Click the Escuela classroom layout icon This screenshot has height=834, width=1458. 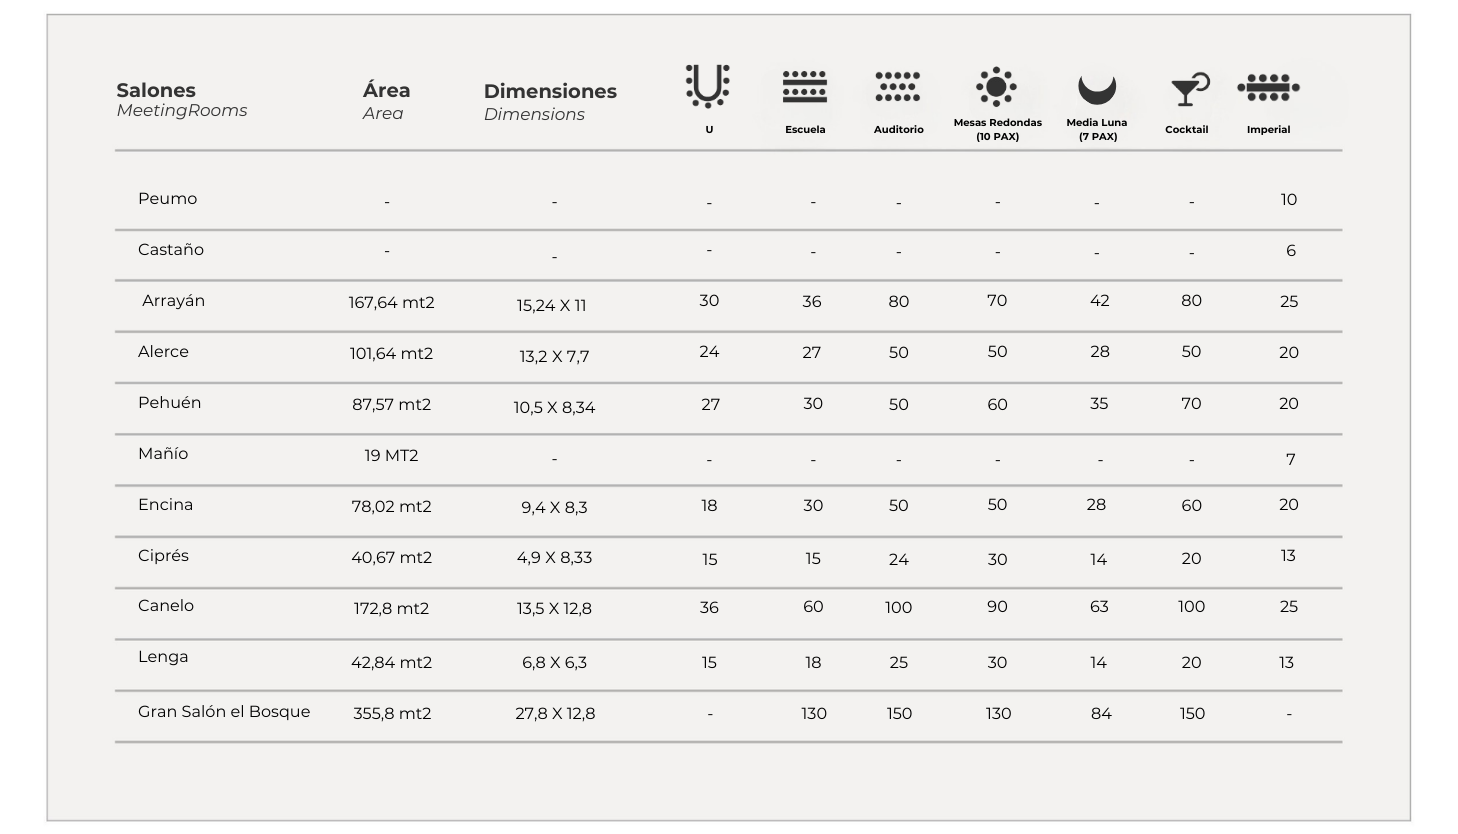[x=804, y=87]
